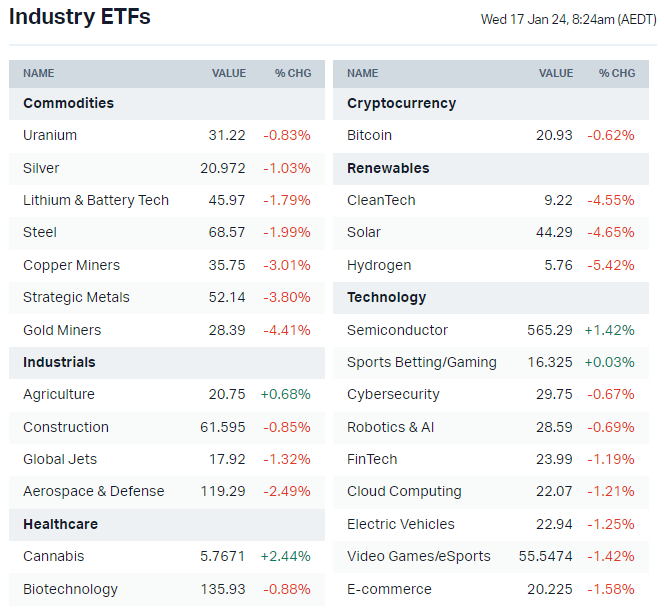
Task: Open the Biotechnology ETF
Action: [x=70, y=589]
